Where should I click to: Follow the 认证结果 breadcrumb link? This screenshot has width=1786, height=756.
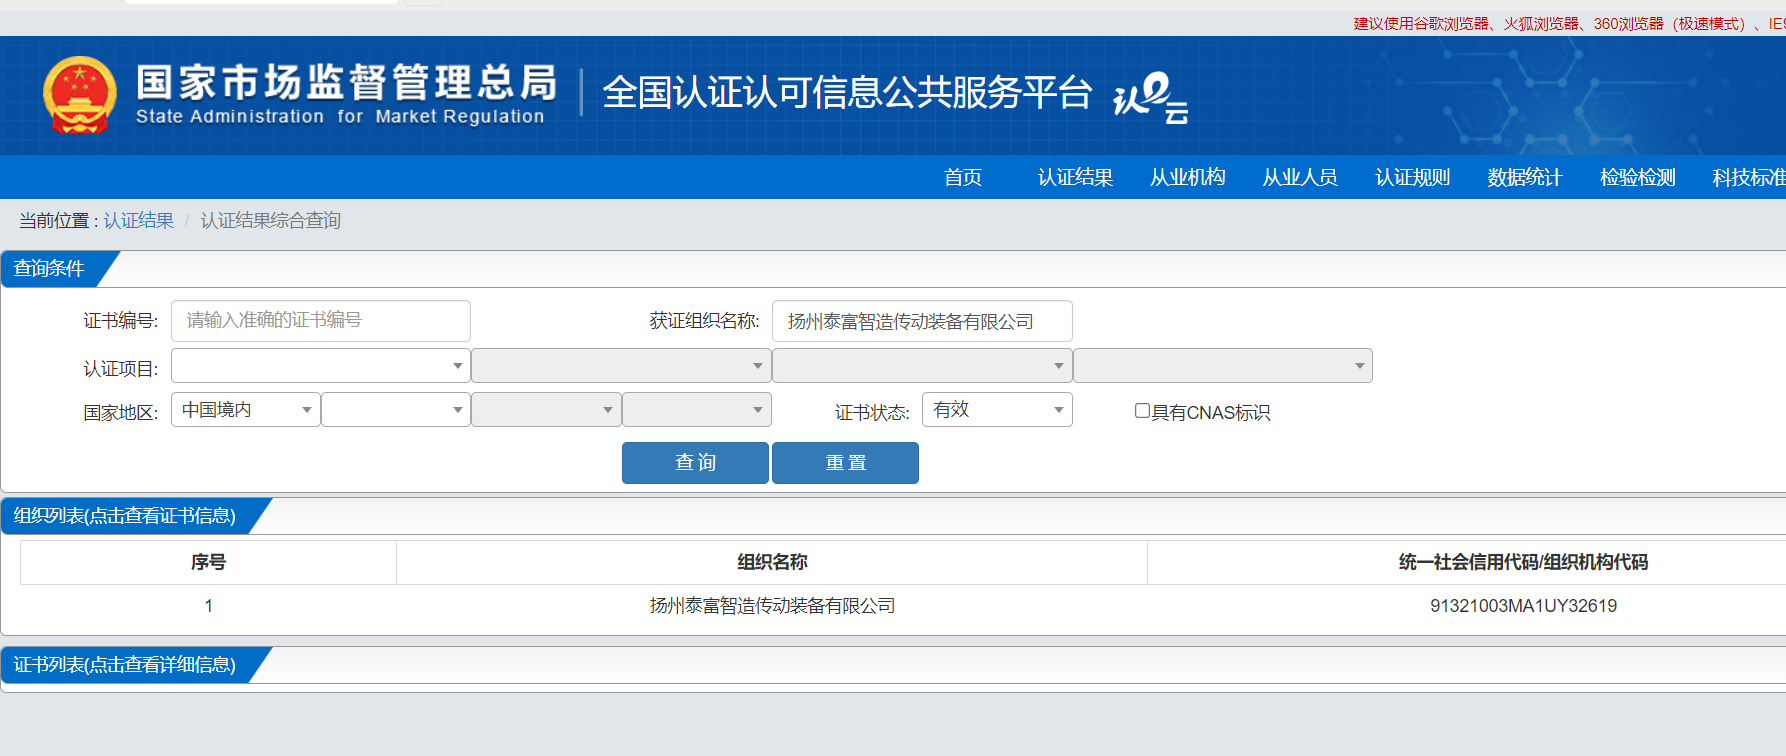coord(139,220)
